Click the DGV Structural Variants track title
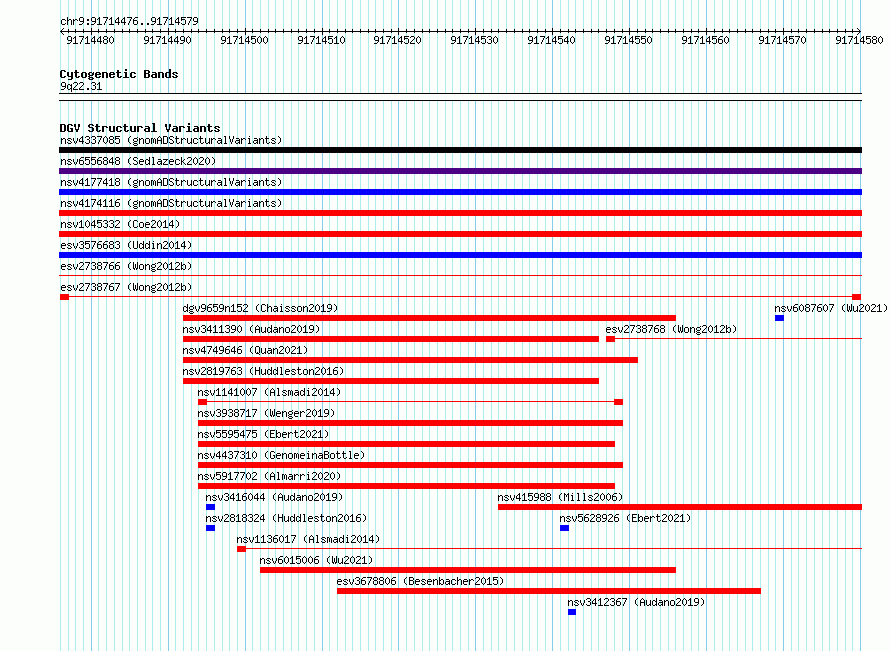890x651 pixels. click(x=140, y=128)
